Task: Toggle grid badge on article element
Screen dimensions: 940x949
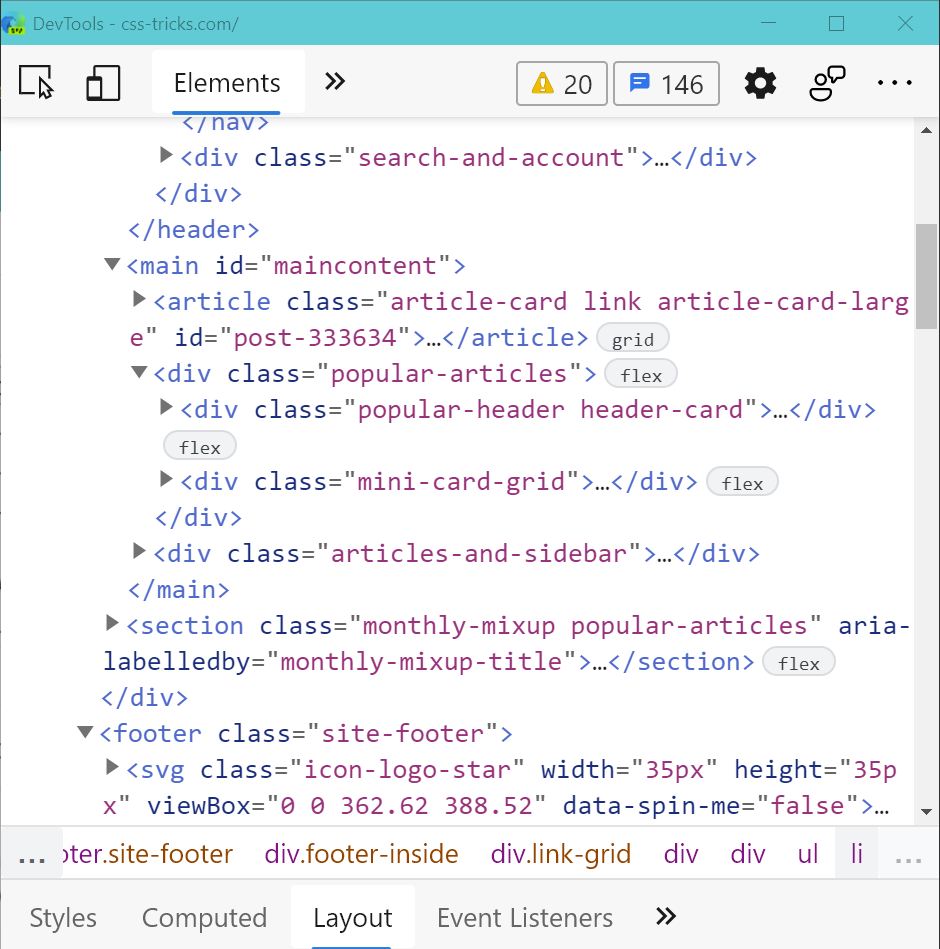Action: pyautogui.click(x=632, y=339)
